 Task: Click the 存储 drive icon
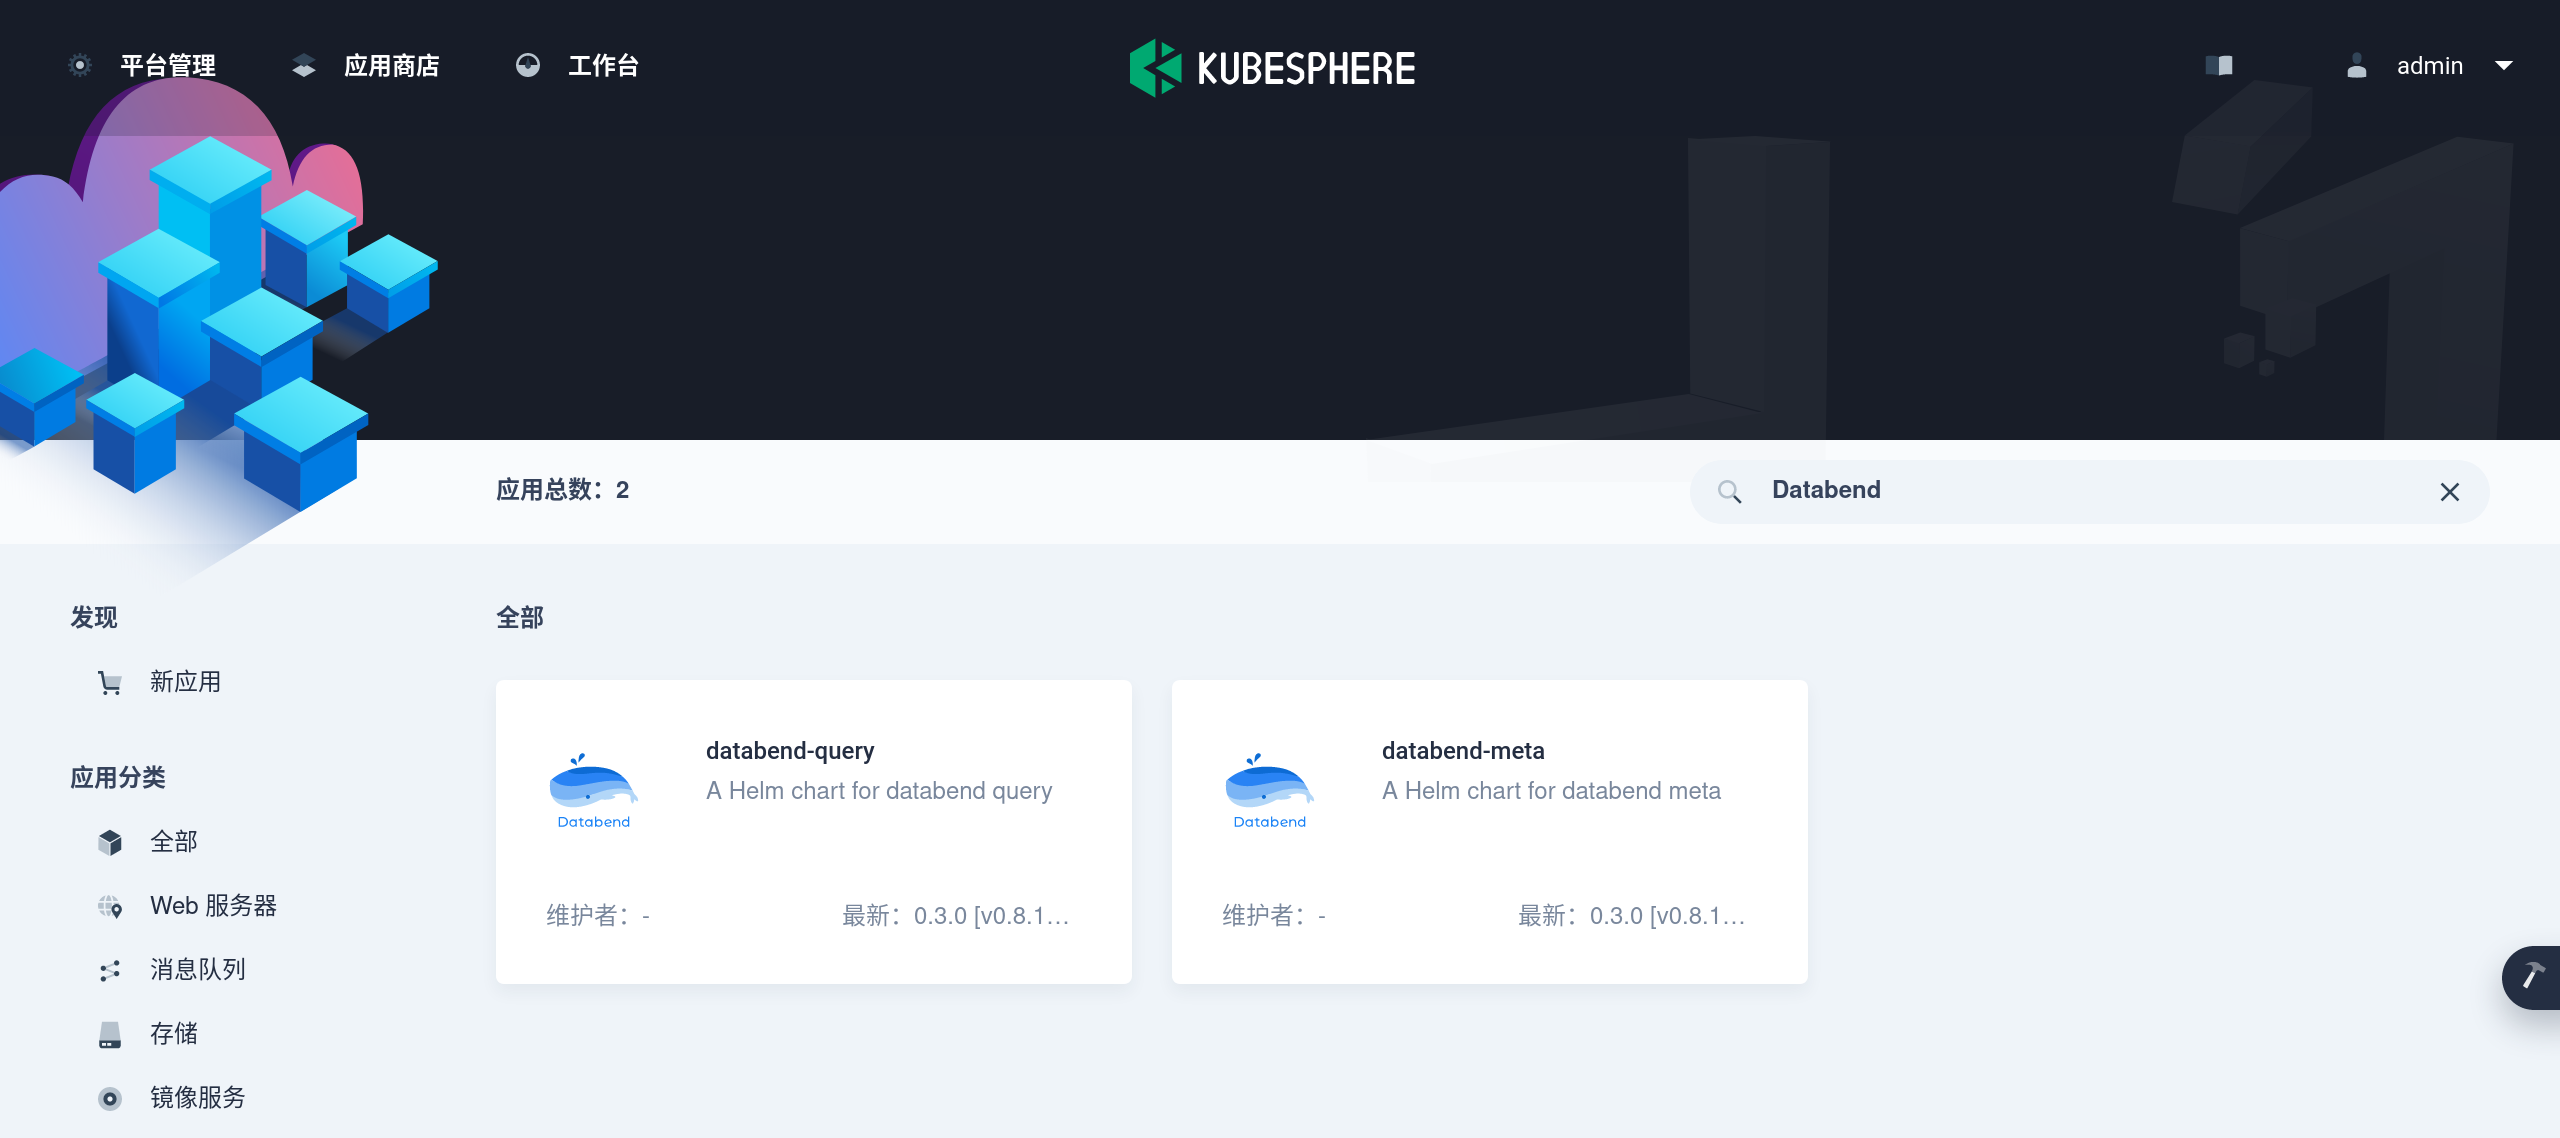tap(110, 1035)
